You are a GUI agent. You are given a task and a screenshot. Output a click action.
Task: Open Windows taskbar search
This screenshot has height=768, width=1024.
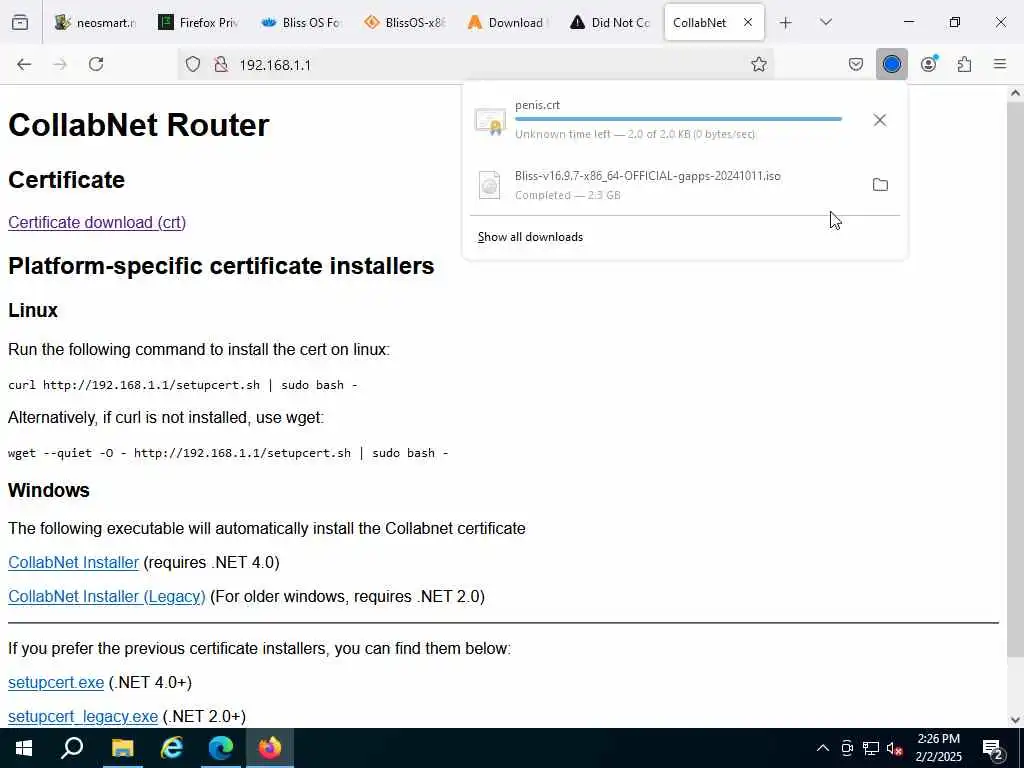[72, 748]
